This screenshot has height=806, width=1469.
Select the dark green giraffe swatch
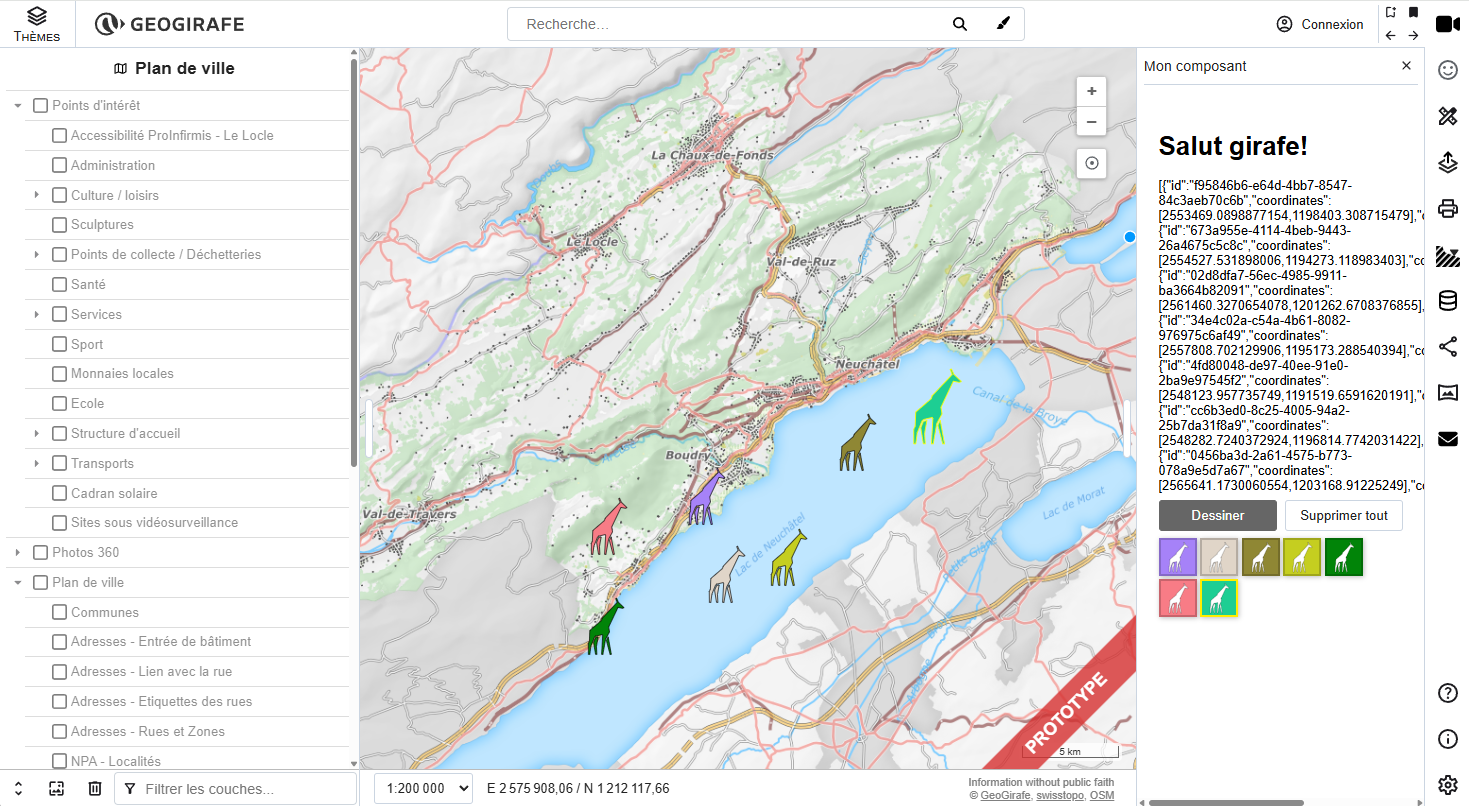coord(1343,557)
